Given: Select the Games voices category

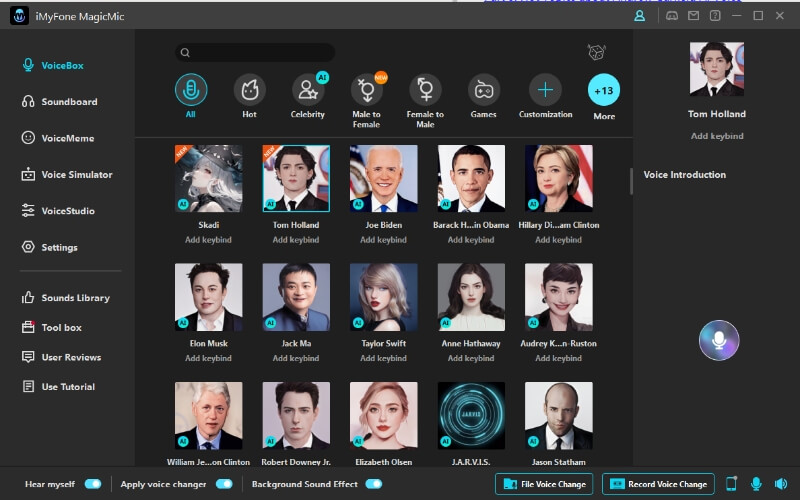Looking at the screenshot, I should coord(484,90).
